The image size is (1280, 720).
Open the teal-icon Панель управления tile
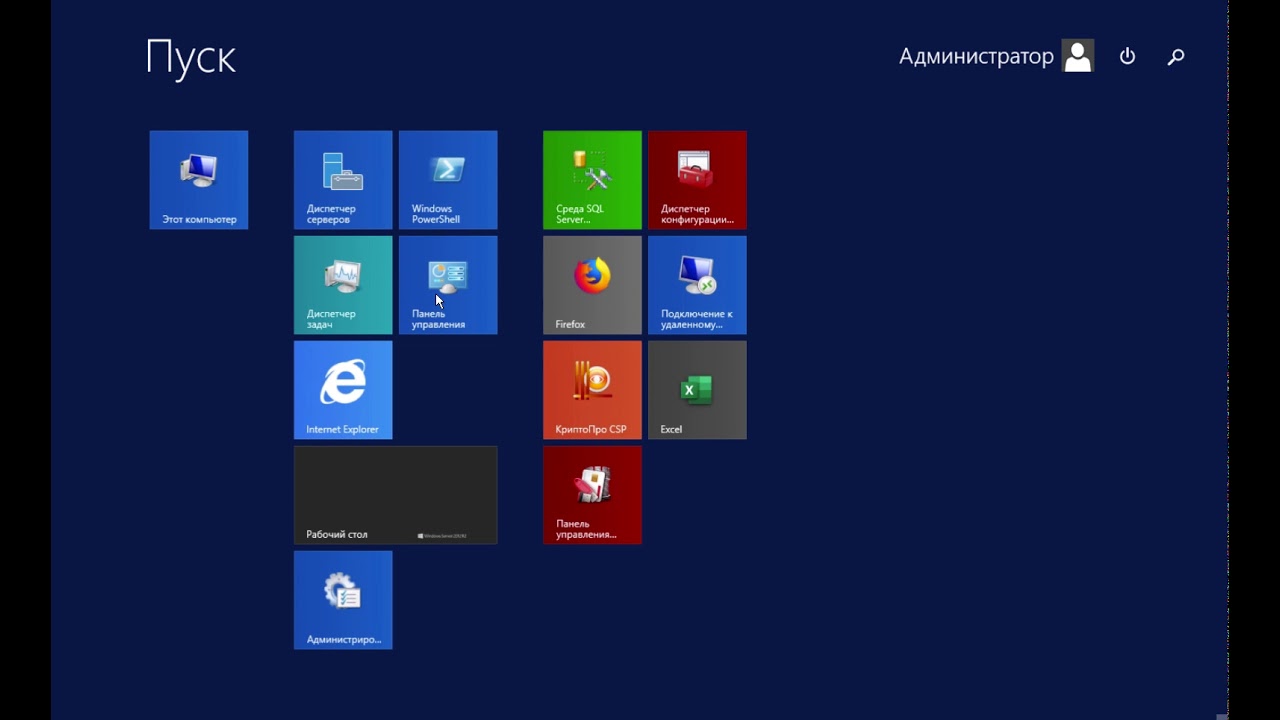(x=448, y=285)
